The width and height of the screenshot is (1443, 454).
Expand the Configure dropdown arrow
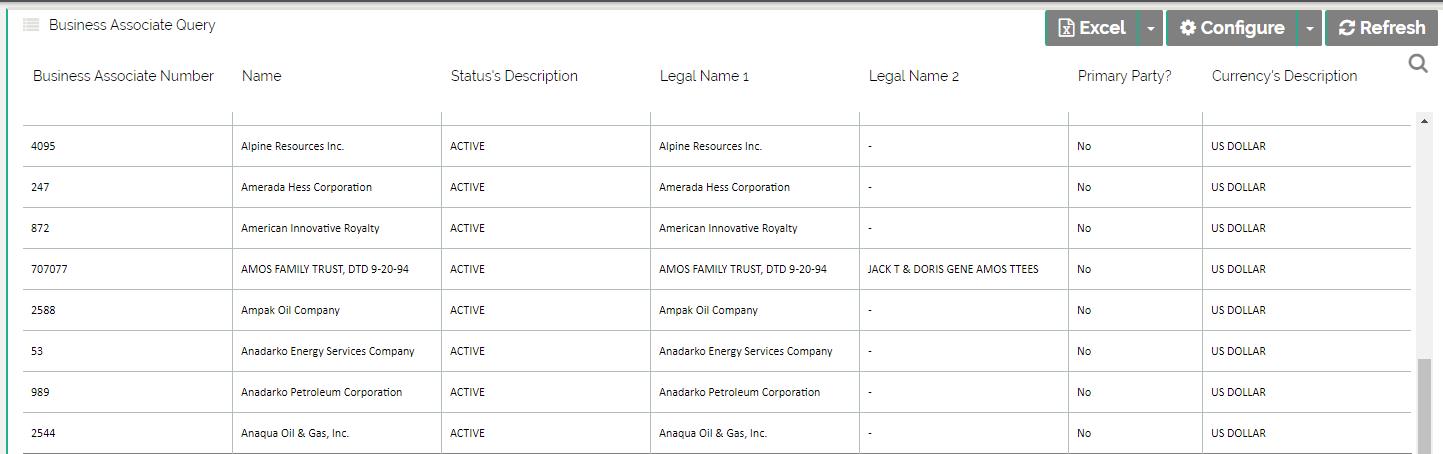click(1309, 28)
